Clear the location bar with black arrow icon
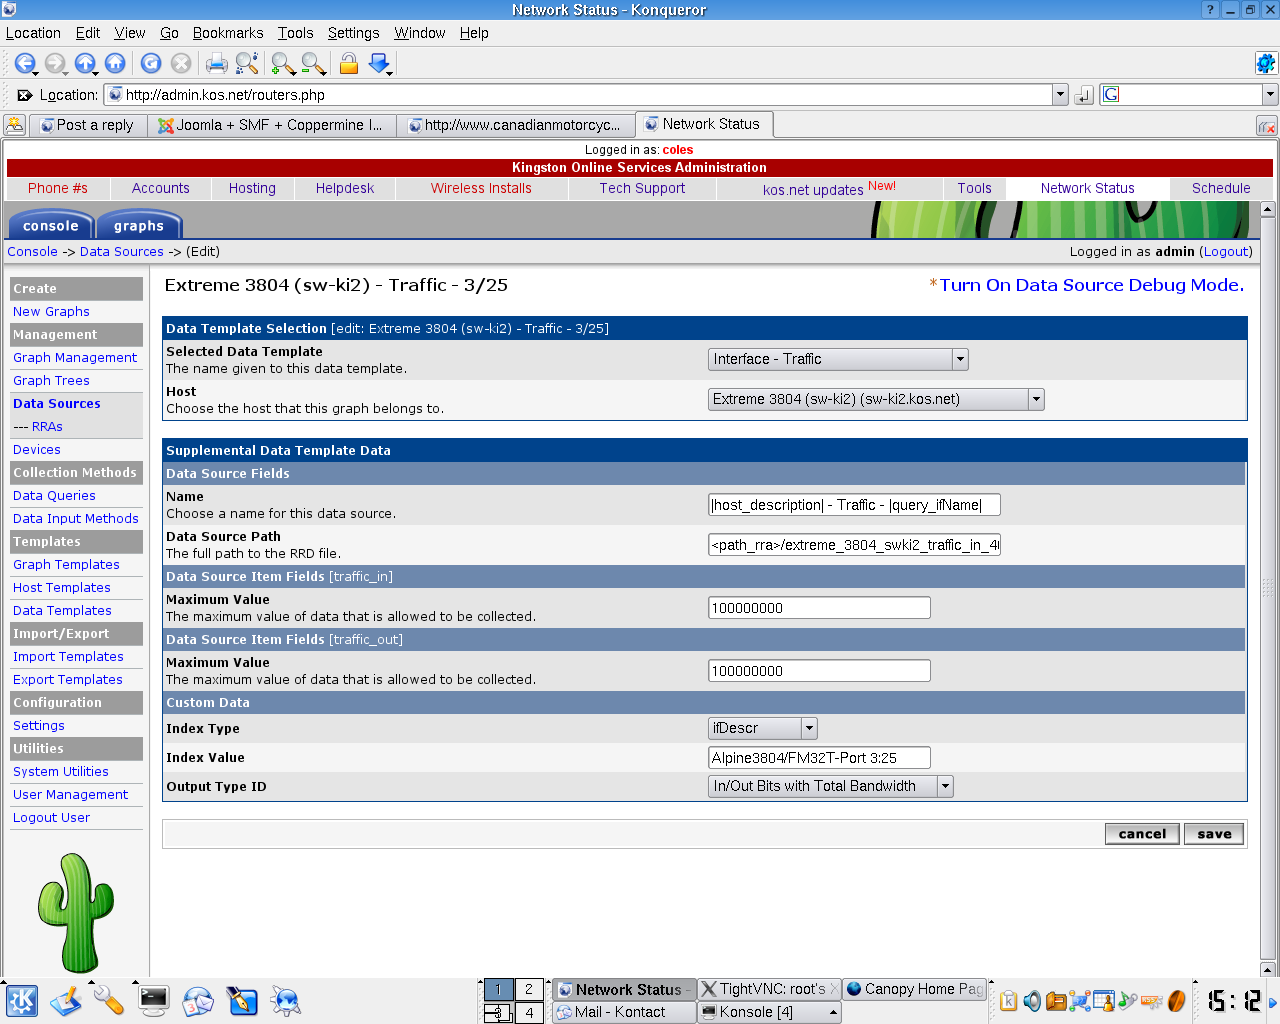The image size is (1280, 1024). pyautogui.click(x=25, y=95)
